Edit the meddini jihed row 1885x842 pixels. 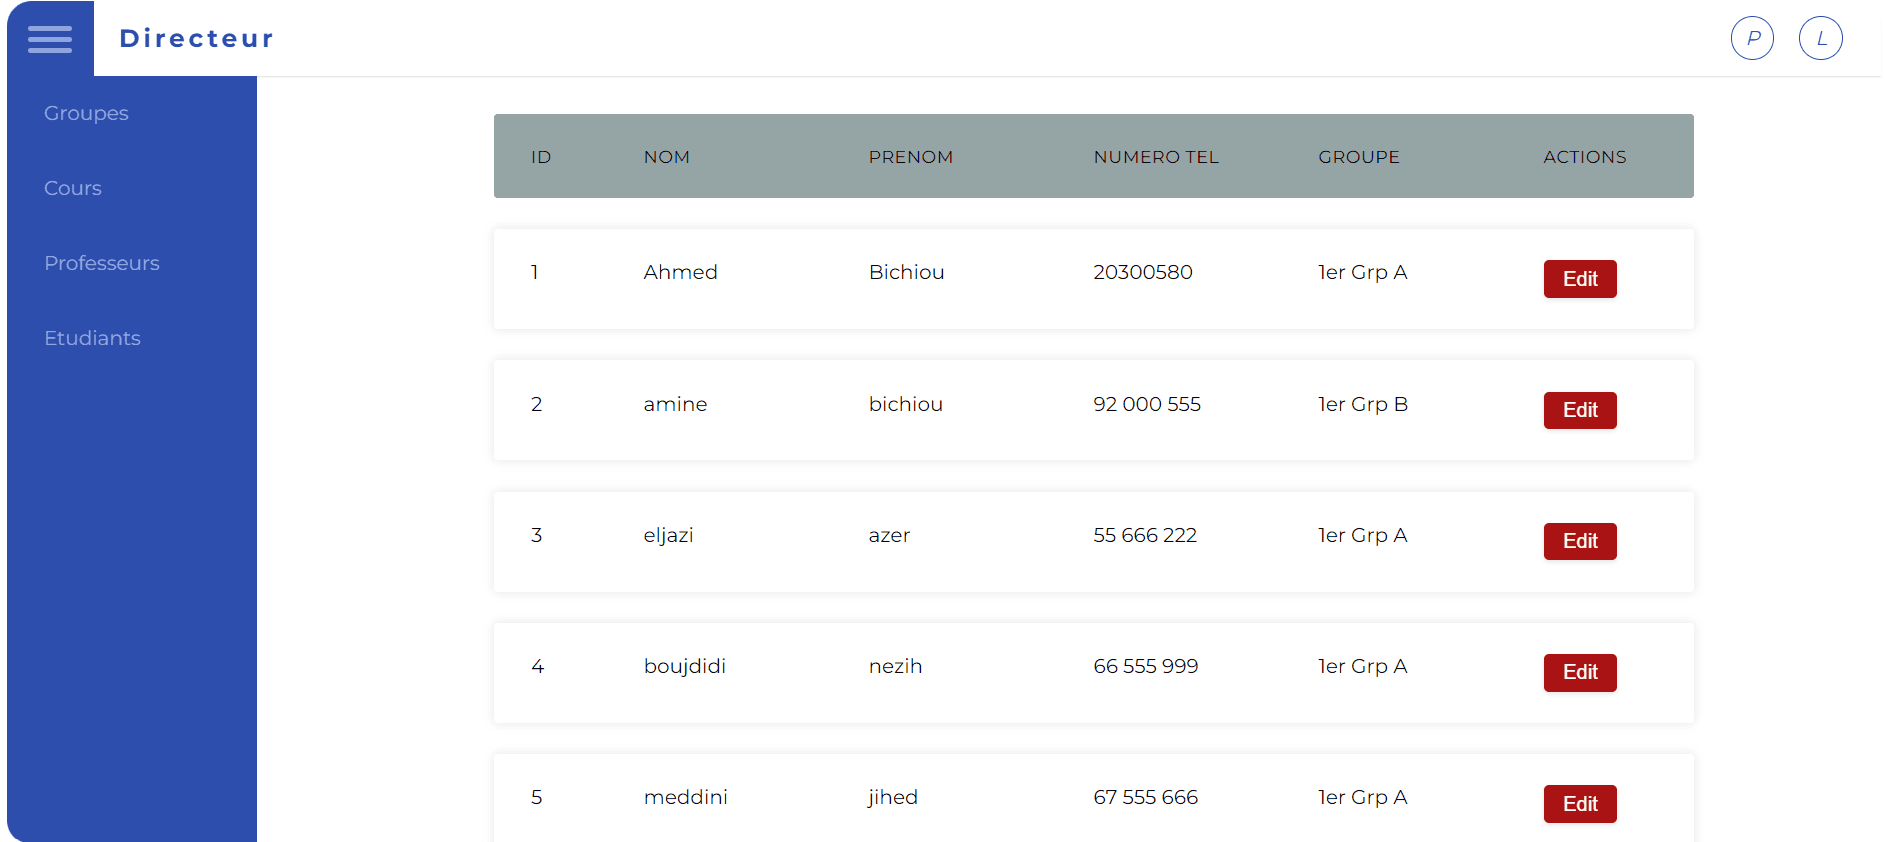[x=1580, y=804]
